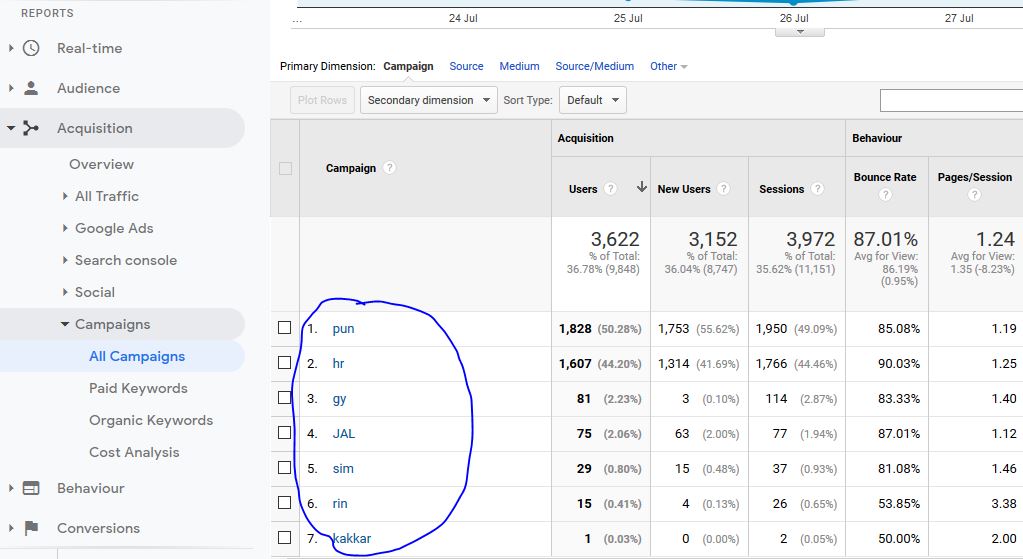Sort by Bounce Rate column header
This screenshot has width=1023, height=559.
point(885,177)
